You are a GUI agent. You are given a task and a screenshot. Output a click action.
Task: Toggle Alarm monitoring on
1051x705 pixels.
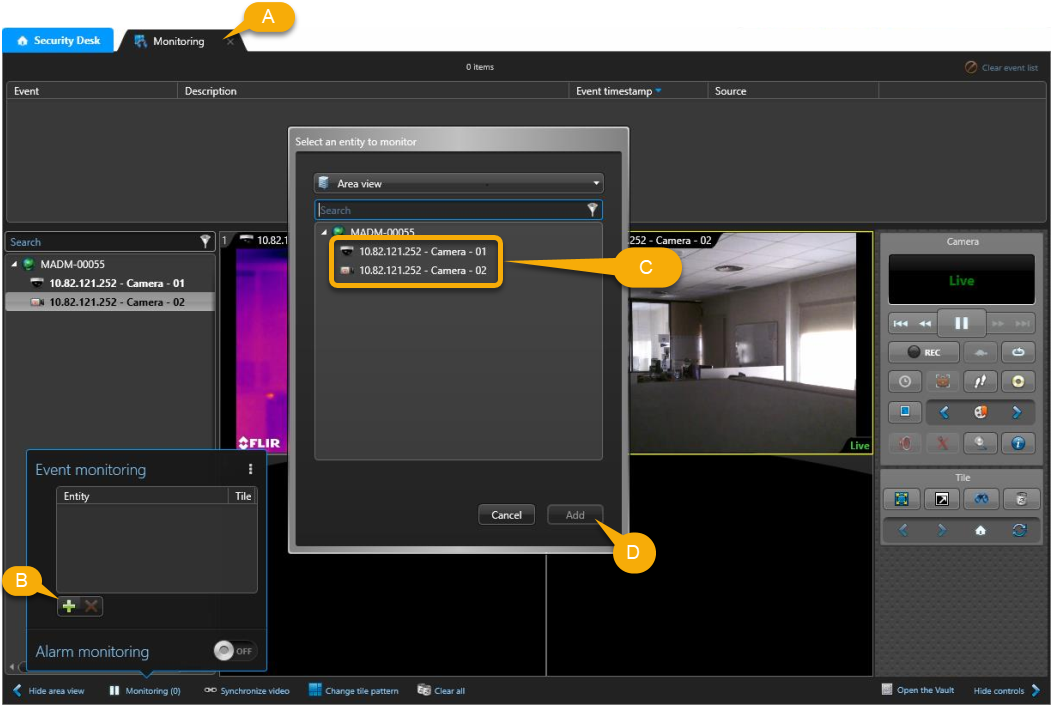click(234, 651)
